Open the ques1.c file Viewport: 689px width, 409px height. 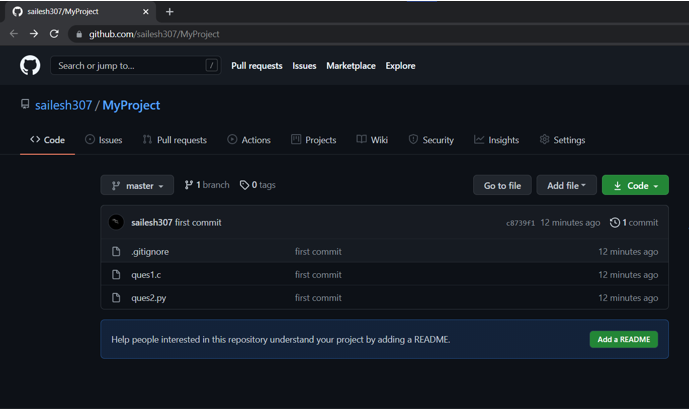[146, 275]
